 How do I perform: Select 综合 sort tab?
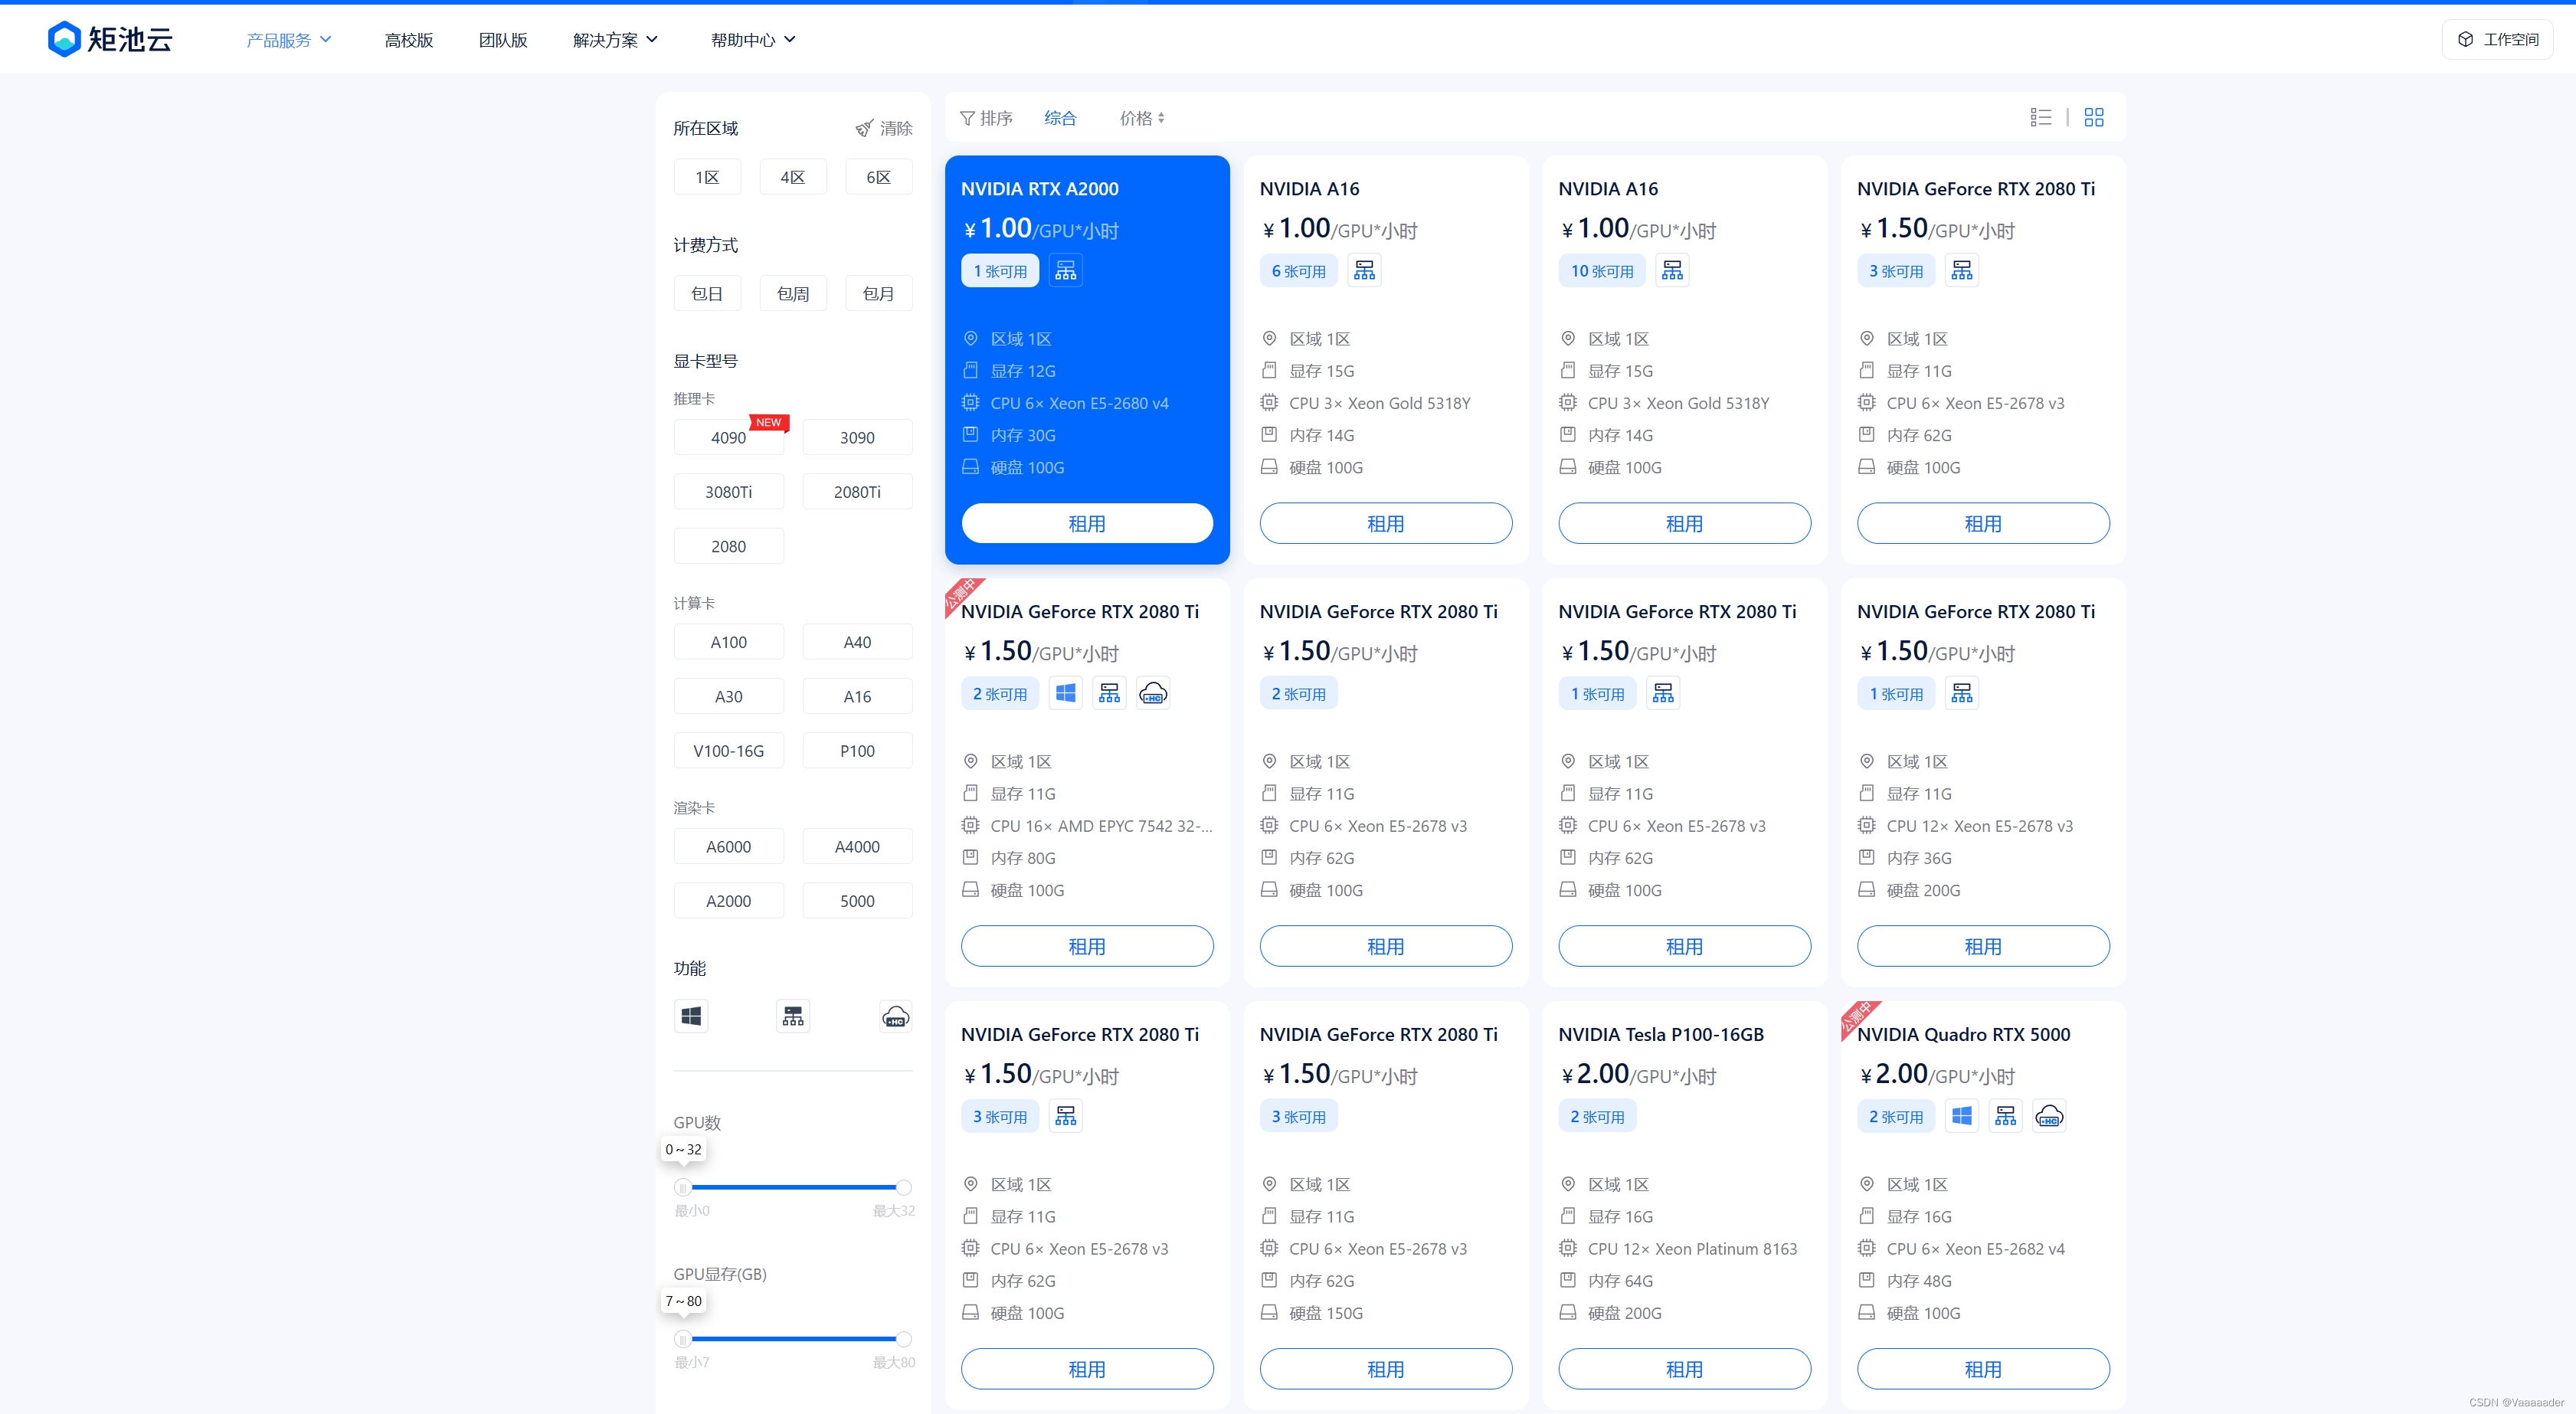tap(1060, 118)
